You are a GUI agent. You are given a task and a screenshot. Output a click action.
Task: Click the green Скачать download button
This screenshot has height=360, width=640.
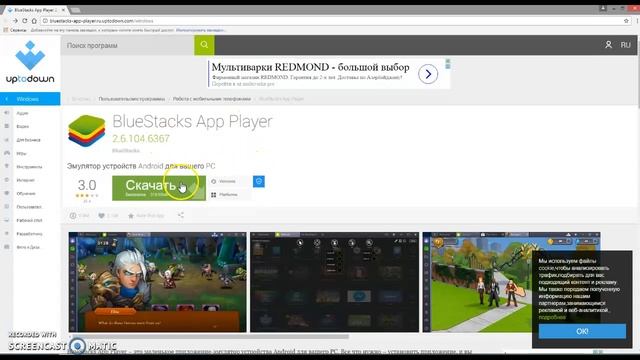pos(159,188)
